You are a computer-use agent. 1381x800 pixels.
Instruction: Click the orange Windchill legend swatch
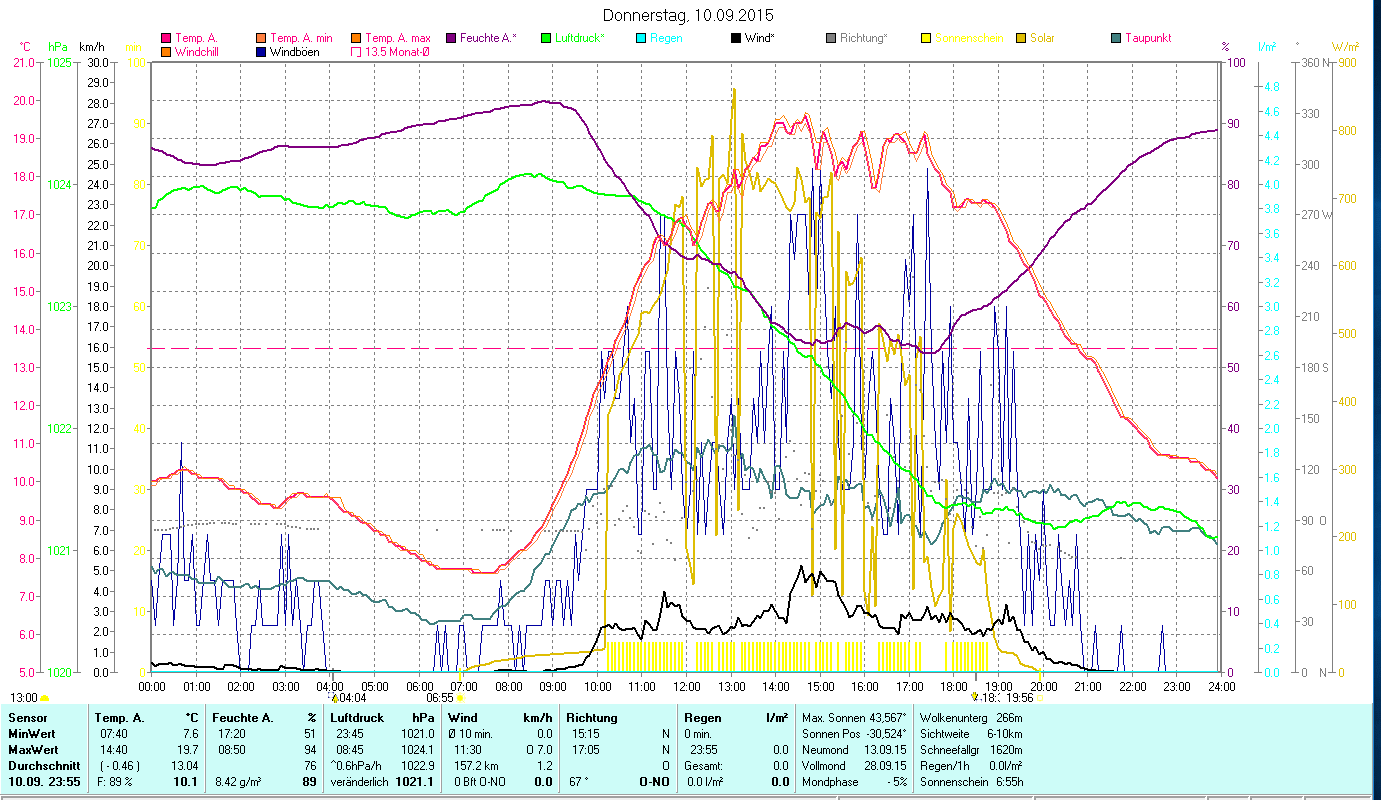coord(166,51)
